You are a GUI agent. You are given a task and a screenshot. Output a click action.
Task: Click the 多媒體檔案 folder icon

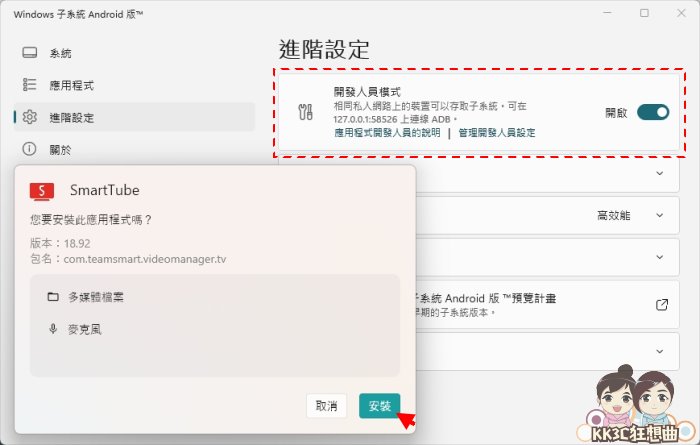(53, 297)
